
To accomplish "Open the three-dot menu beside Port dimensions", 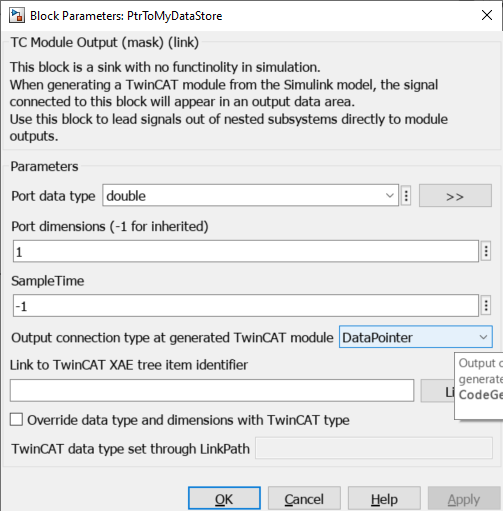I will click(x=486, y=251).
